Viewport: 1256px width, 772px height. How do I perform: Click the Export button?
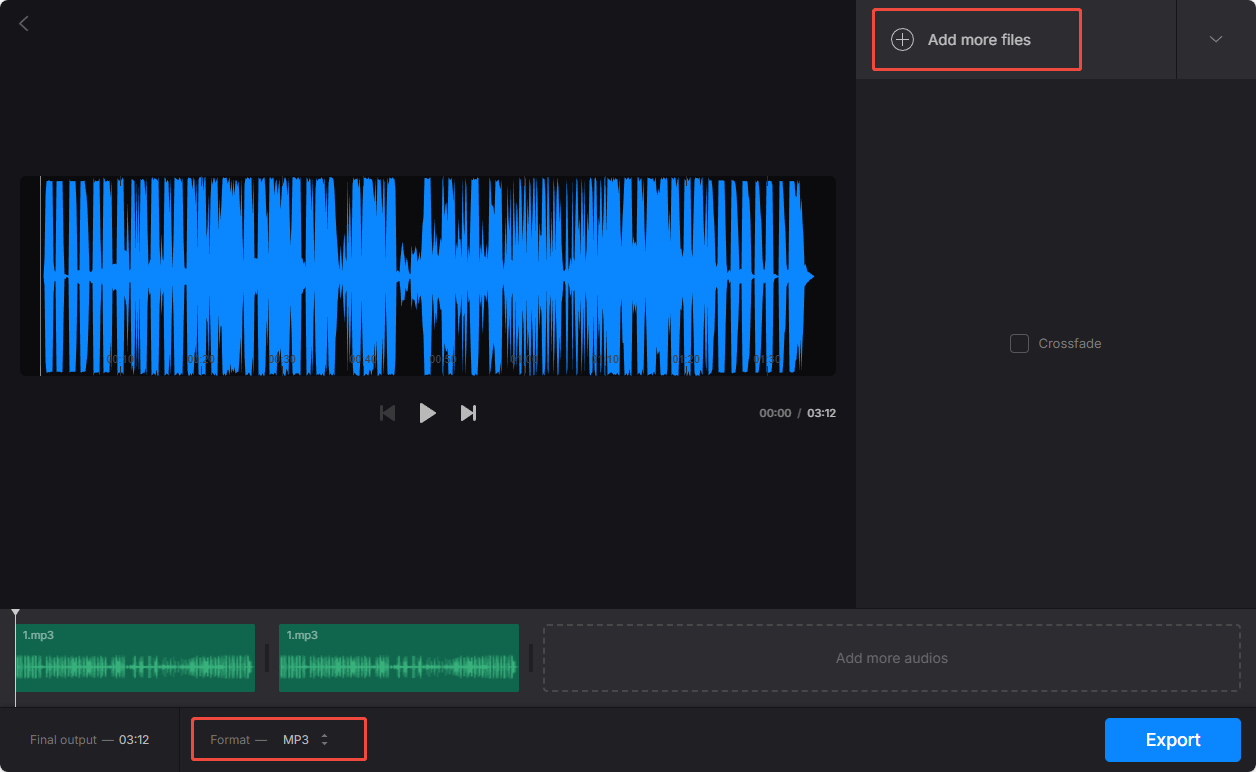[1172, 739]
